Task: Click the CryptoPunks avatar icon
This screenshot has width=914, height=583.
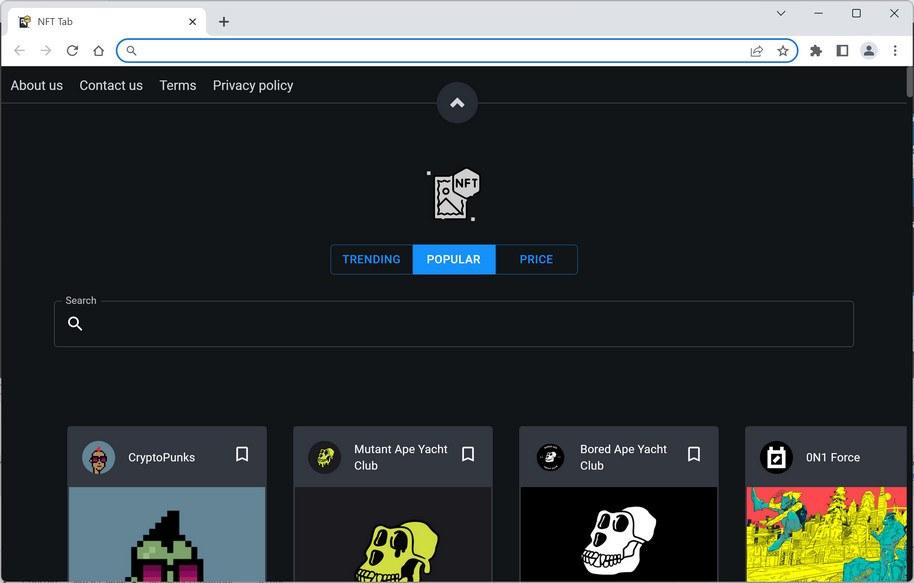Action: click(x=99, y=458)
